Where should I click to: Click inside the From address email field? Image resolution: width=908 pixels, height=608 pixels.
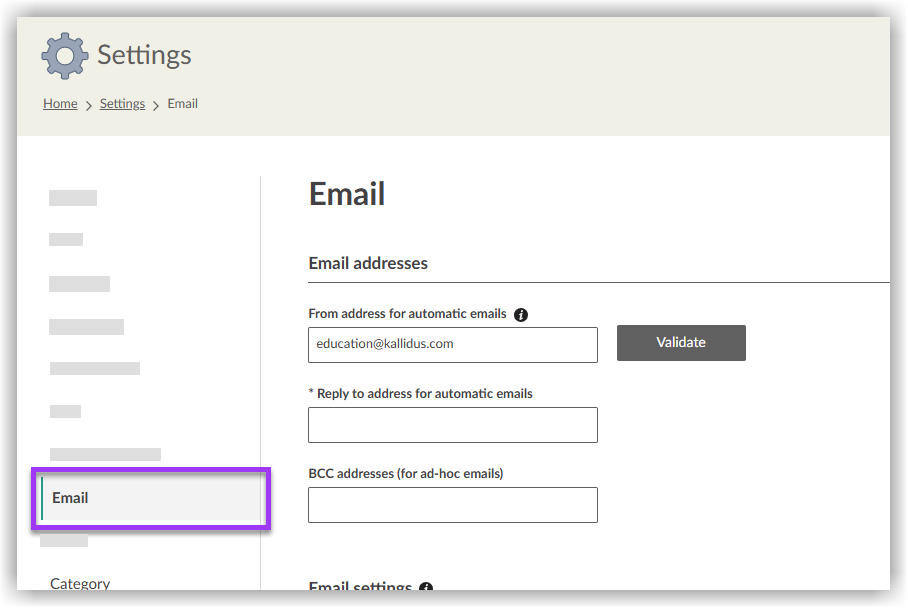click(x=452, y=345)
